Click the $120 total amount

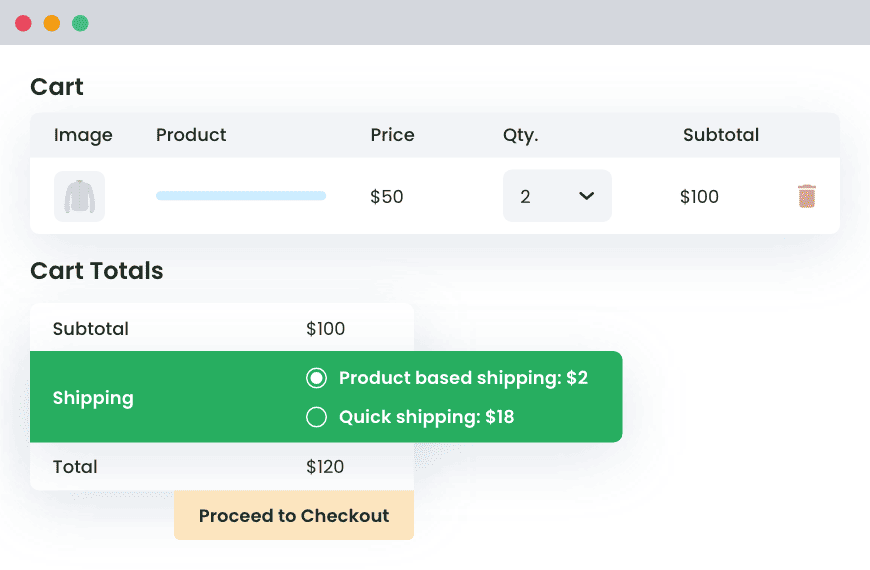click(x=325, y=467)
